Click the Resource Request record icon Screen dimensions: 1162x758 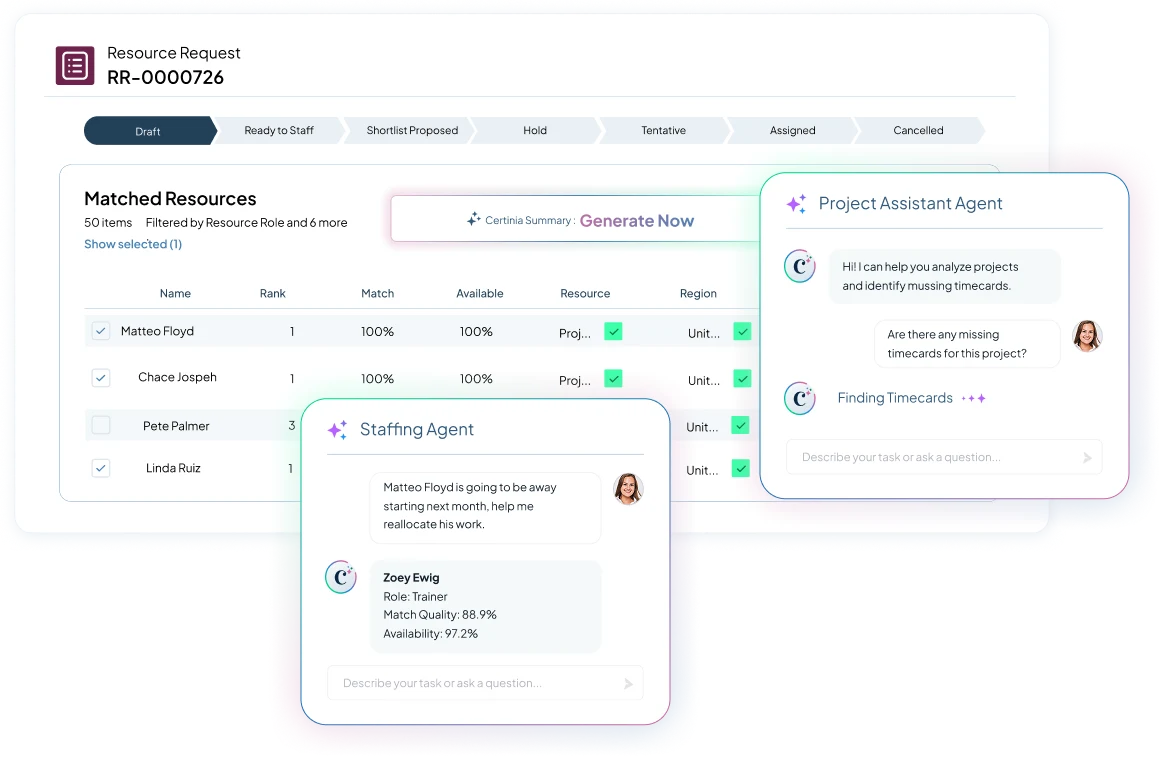coord(75,66)
